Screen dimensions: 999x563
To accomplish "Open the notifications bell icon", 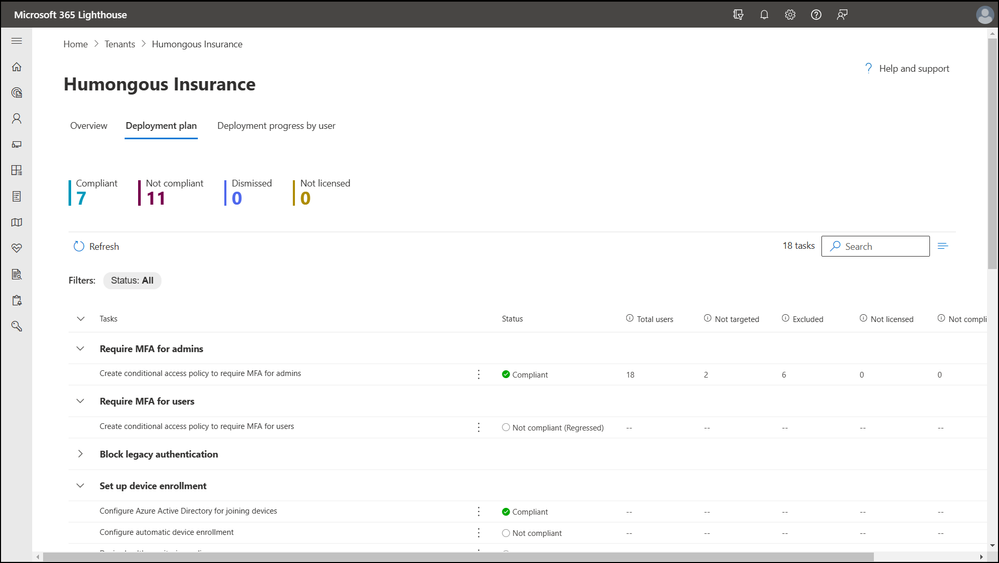I will pyautogui.click(x=764, y=15).
